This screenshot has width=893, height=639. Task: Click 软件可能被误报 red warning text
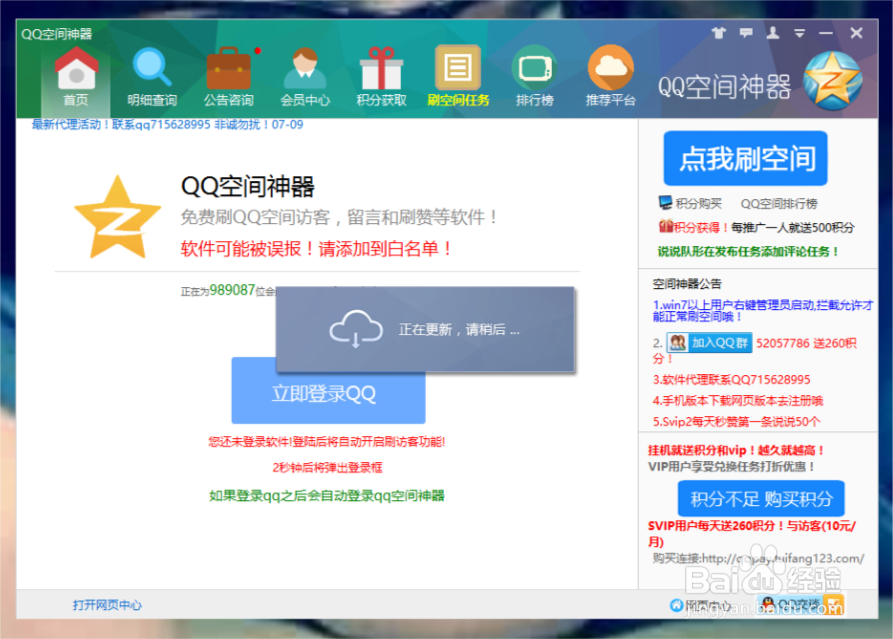[x=317, y=249]
